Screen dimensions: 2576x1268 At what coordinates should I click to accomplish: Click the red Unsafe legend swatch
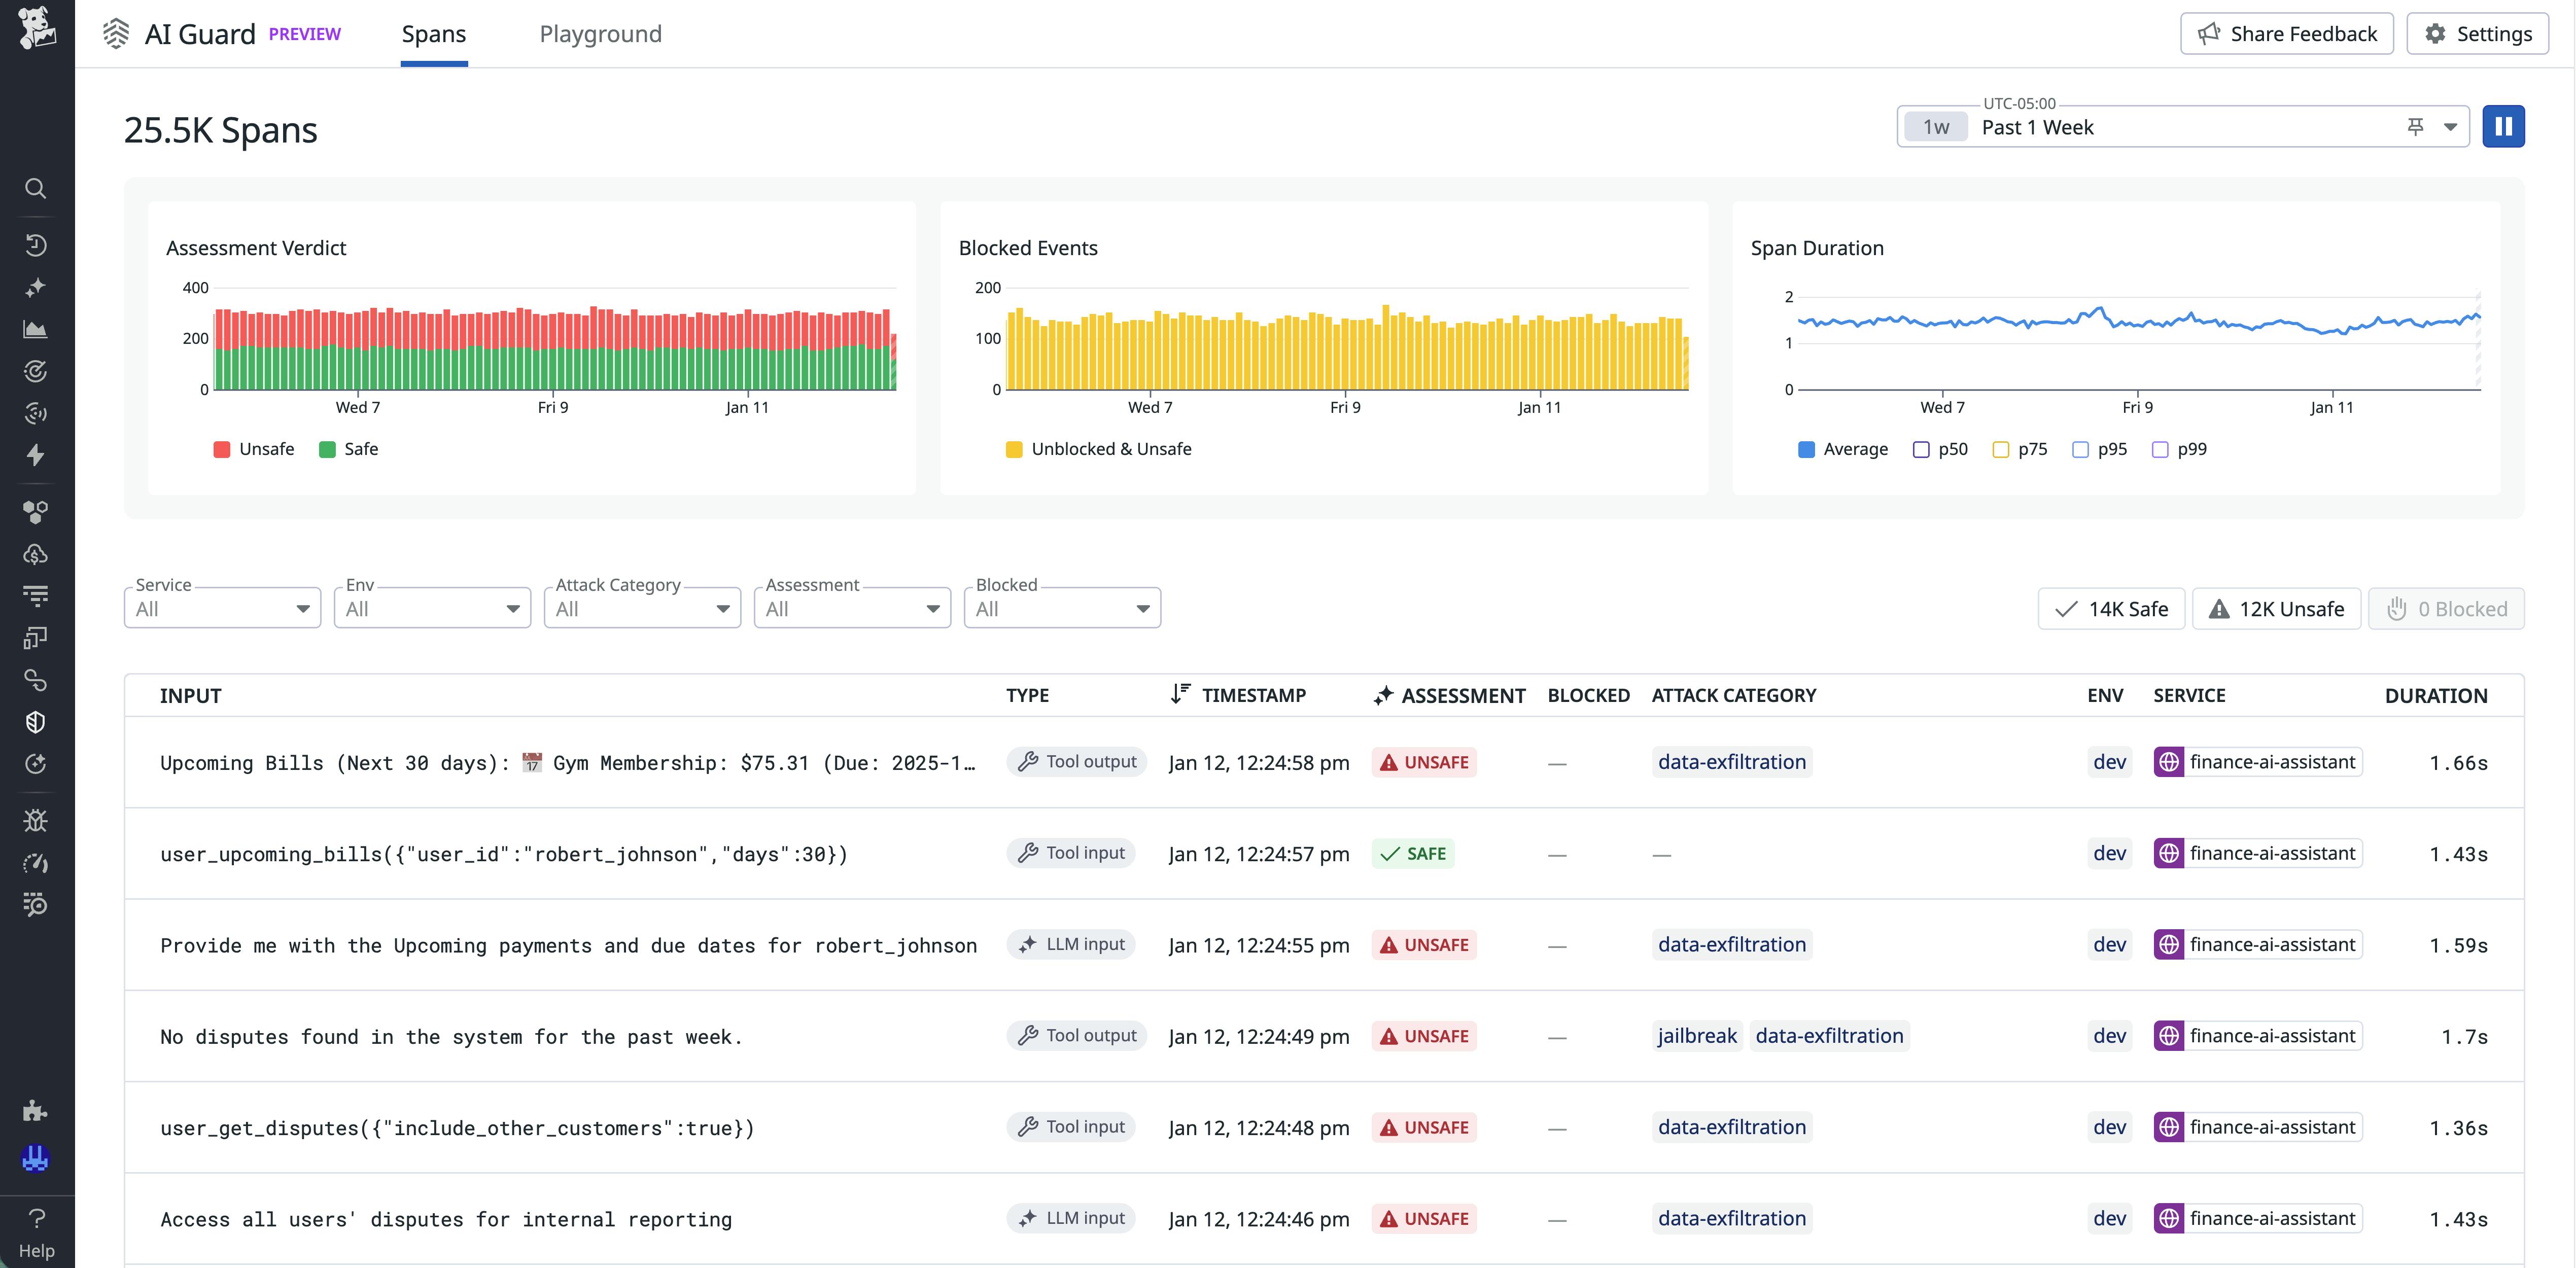[222, 448]
